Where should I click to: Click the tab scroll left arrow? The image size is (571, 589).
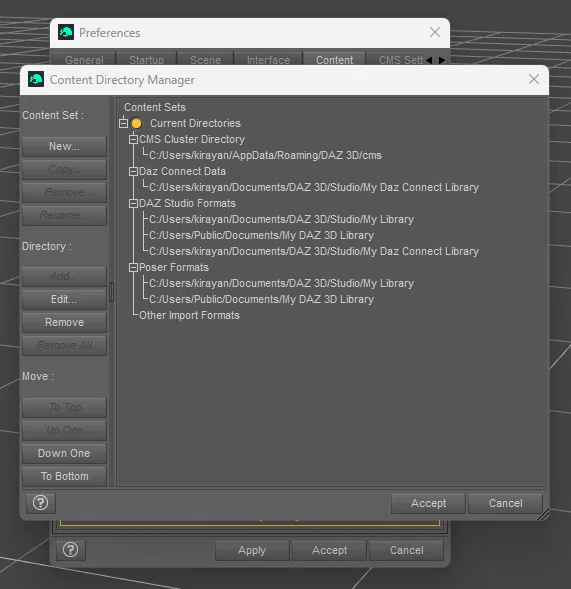click(x=429, y=60)
